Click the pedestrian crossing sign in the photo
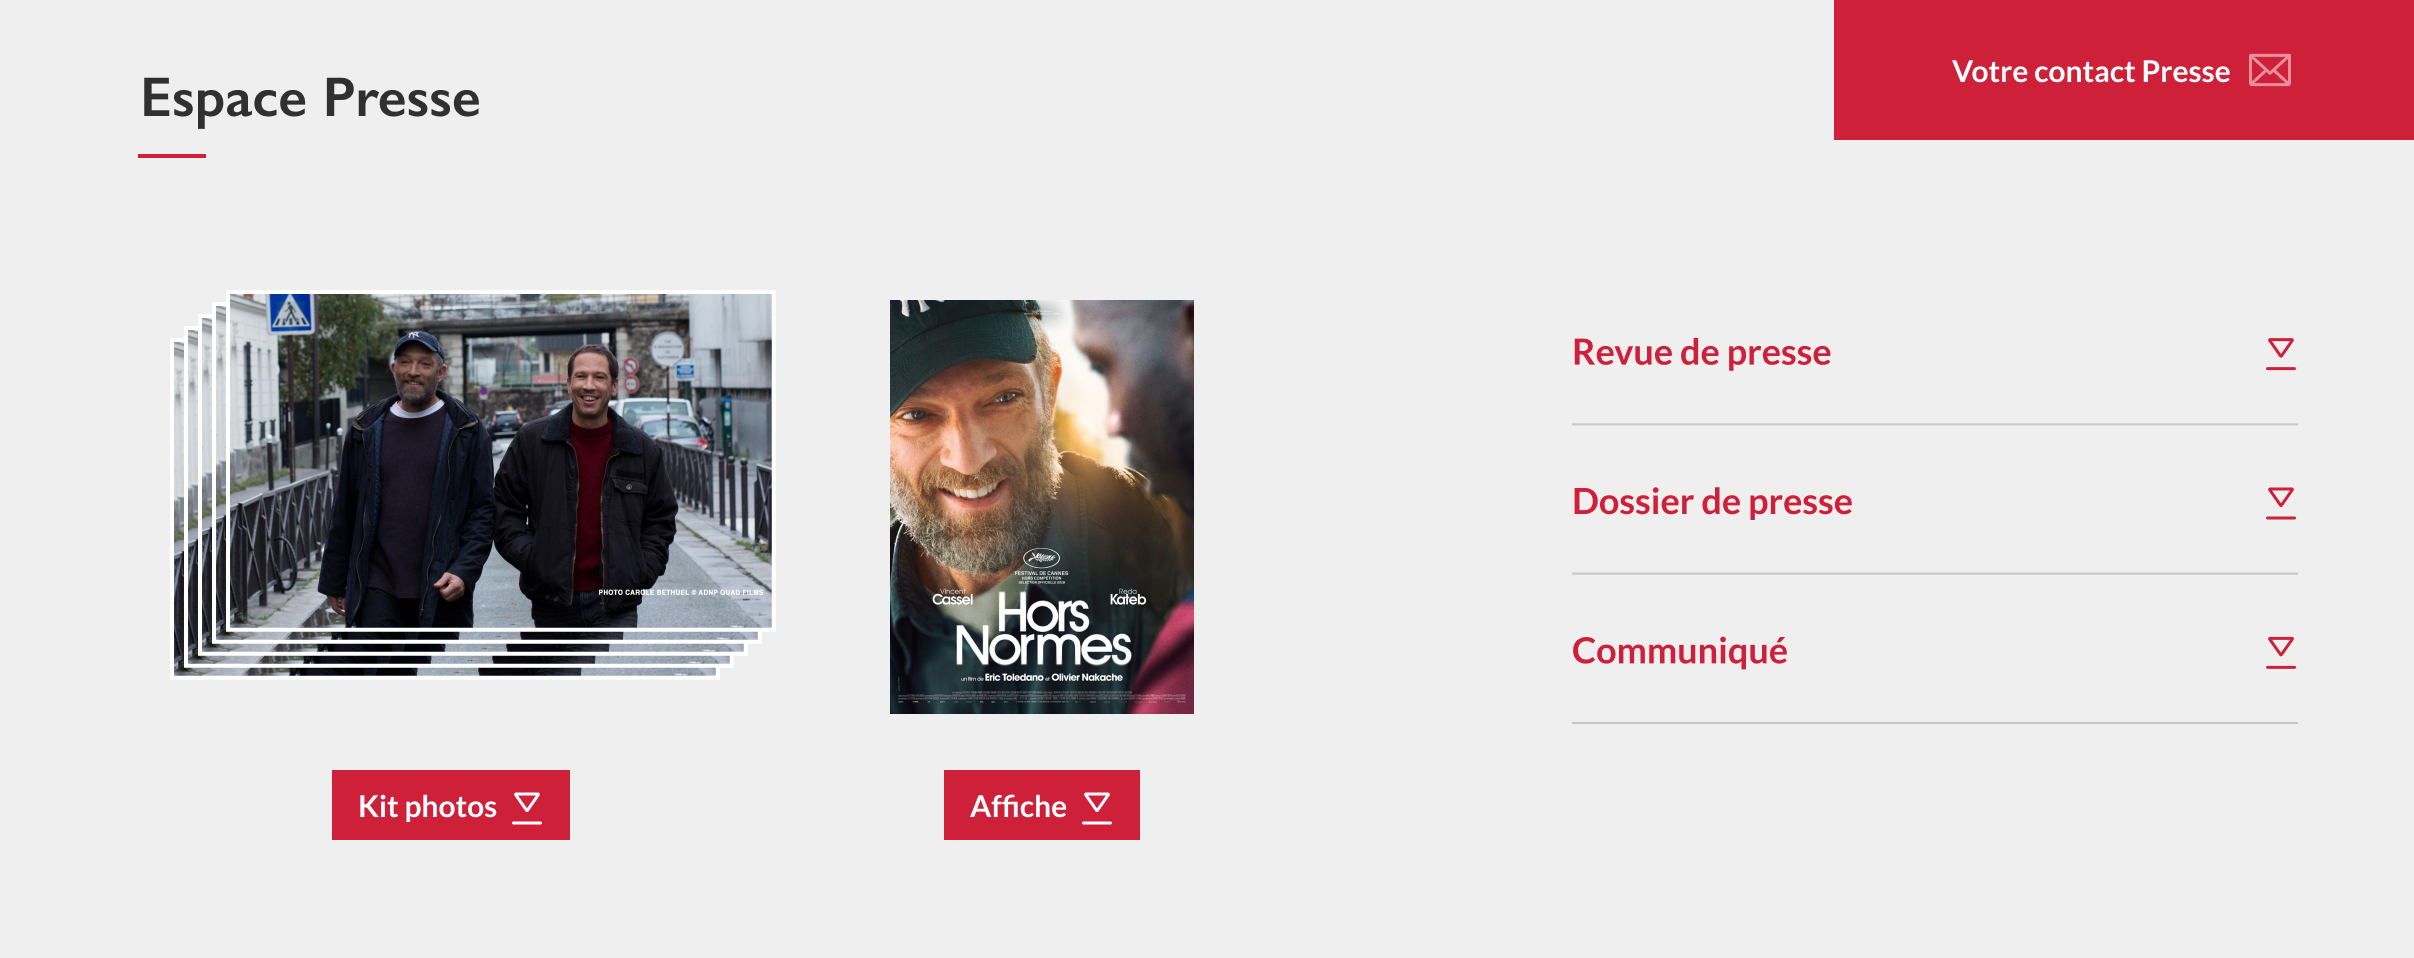 [291, 313]
